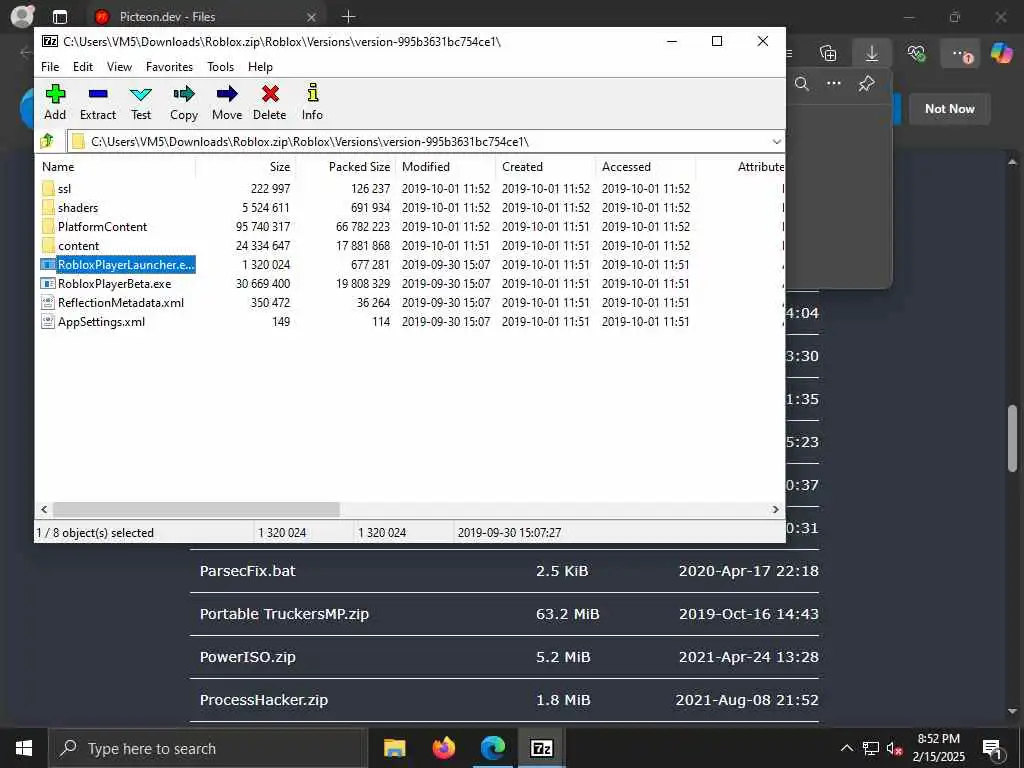Screen dimensions: 1024x768
Task: Select the shaders folder
Action: point(78,208)
